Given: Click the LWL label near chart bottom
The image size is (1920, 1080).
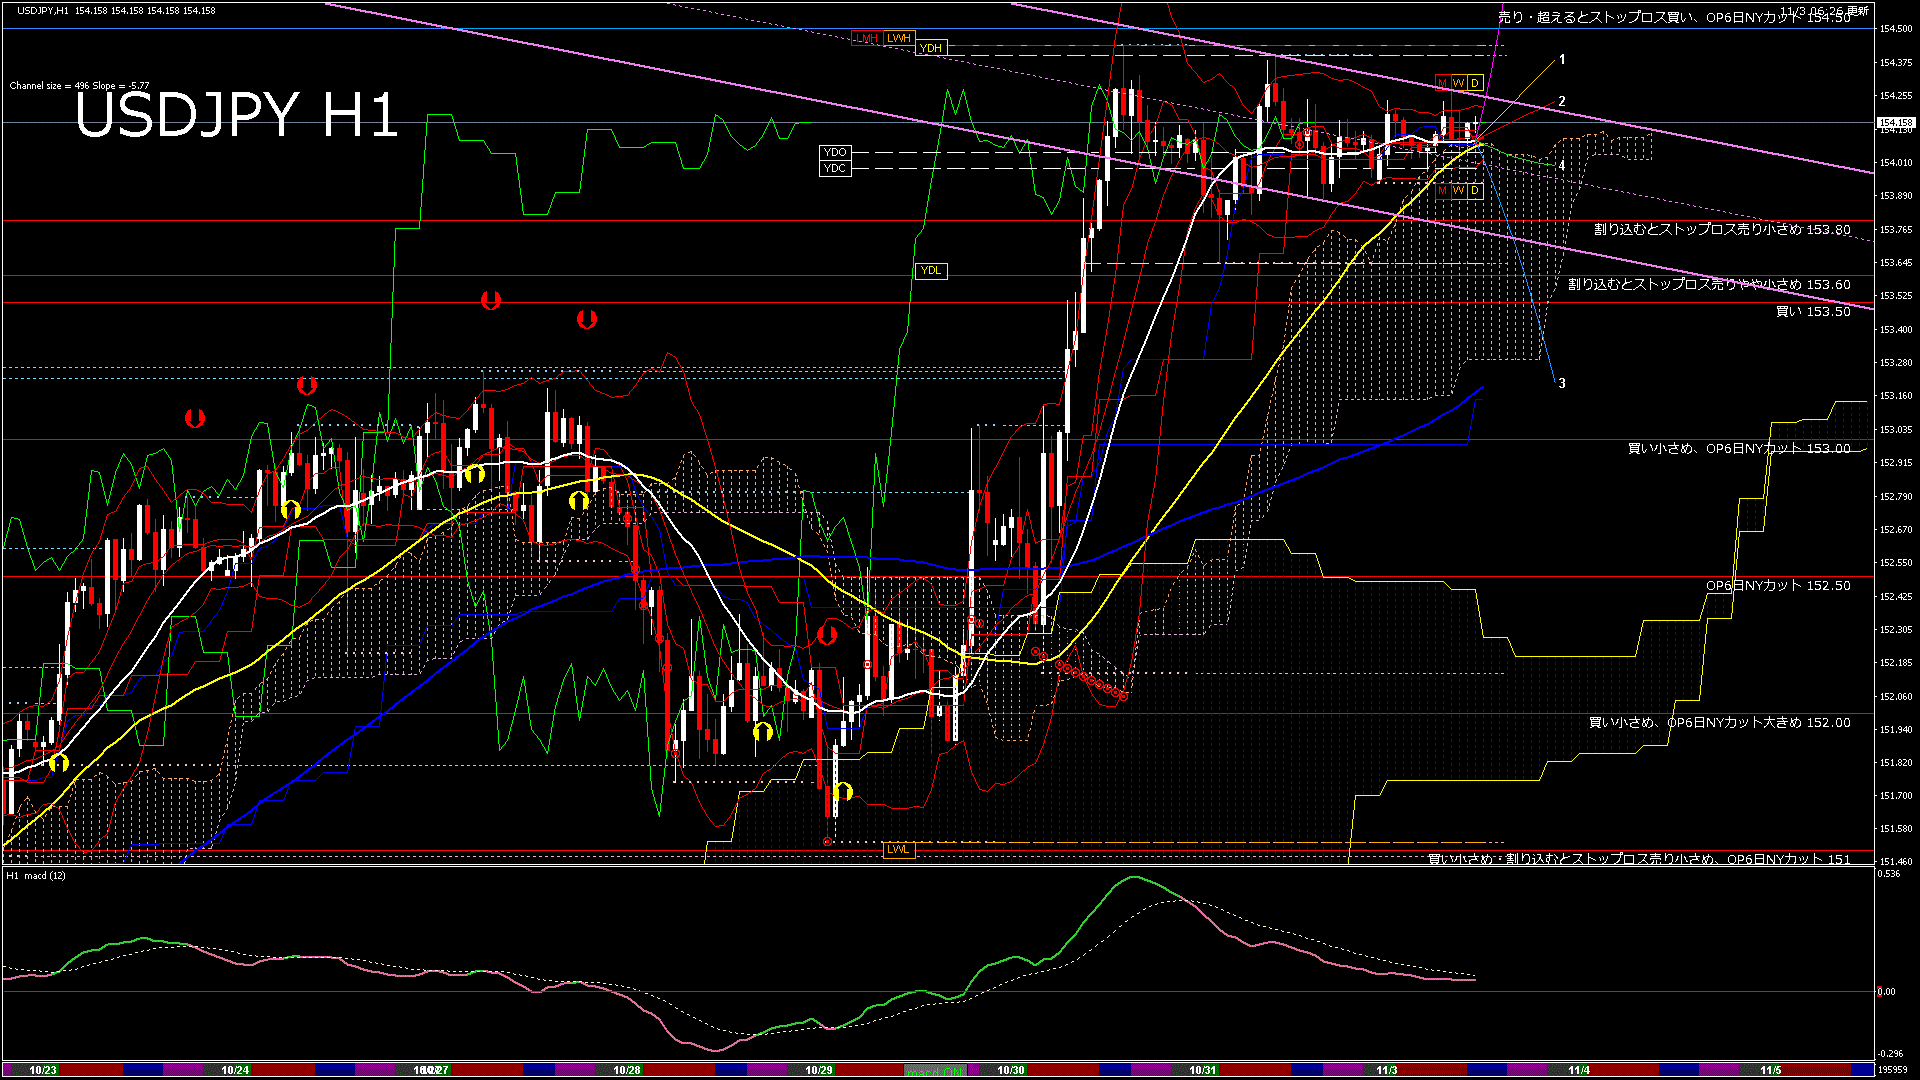Looking at the screenshot, I should [x=898, y=850].
